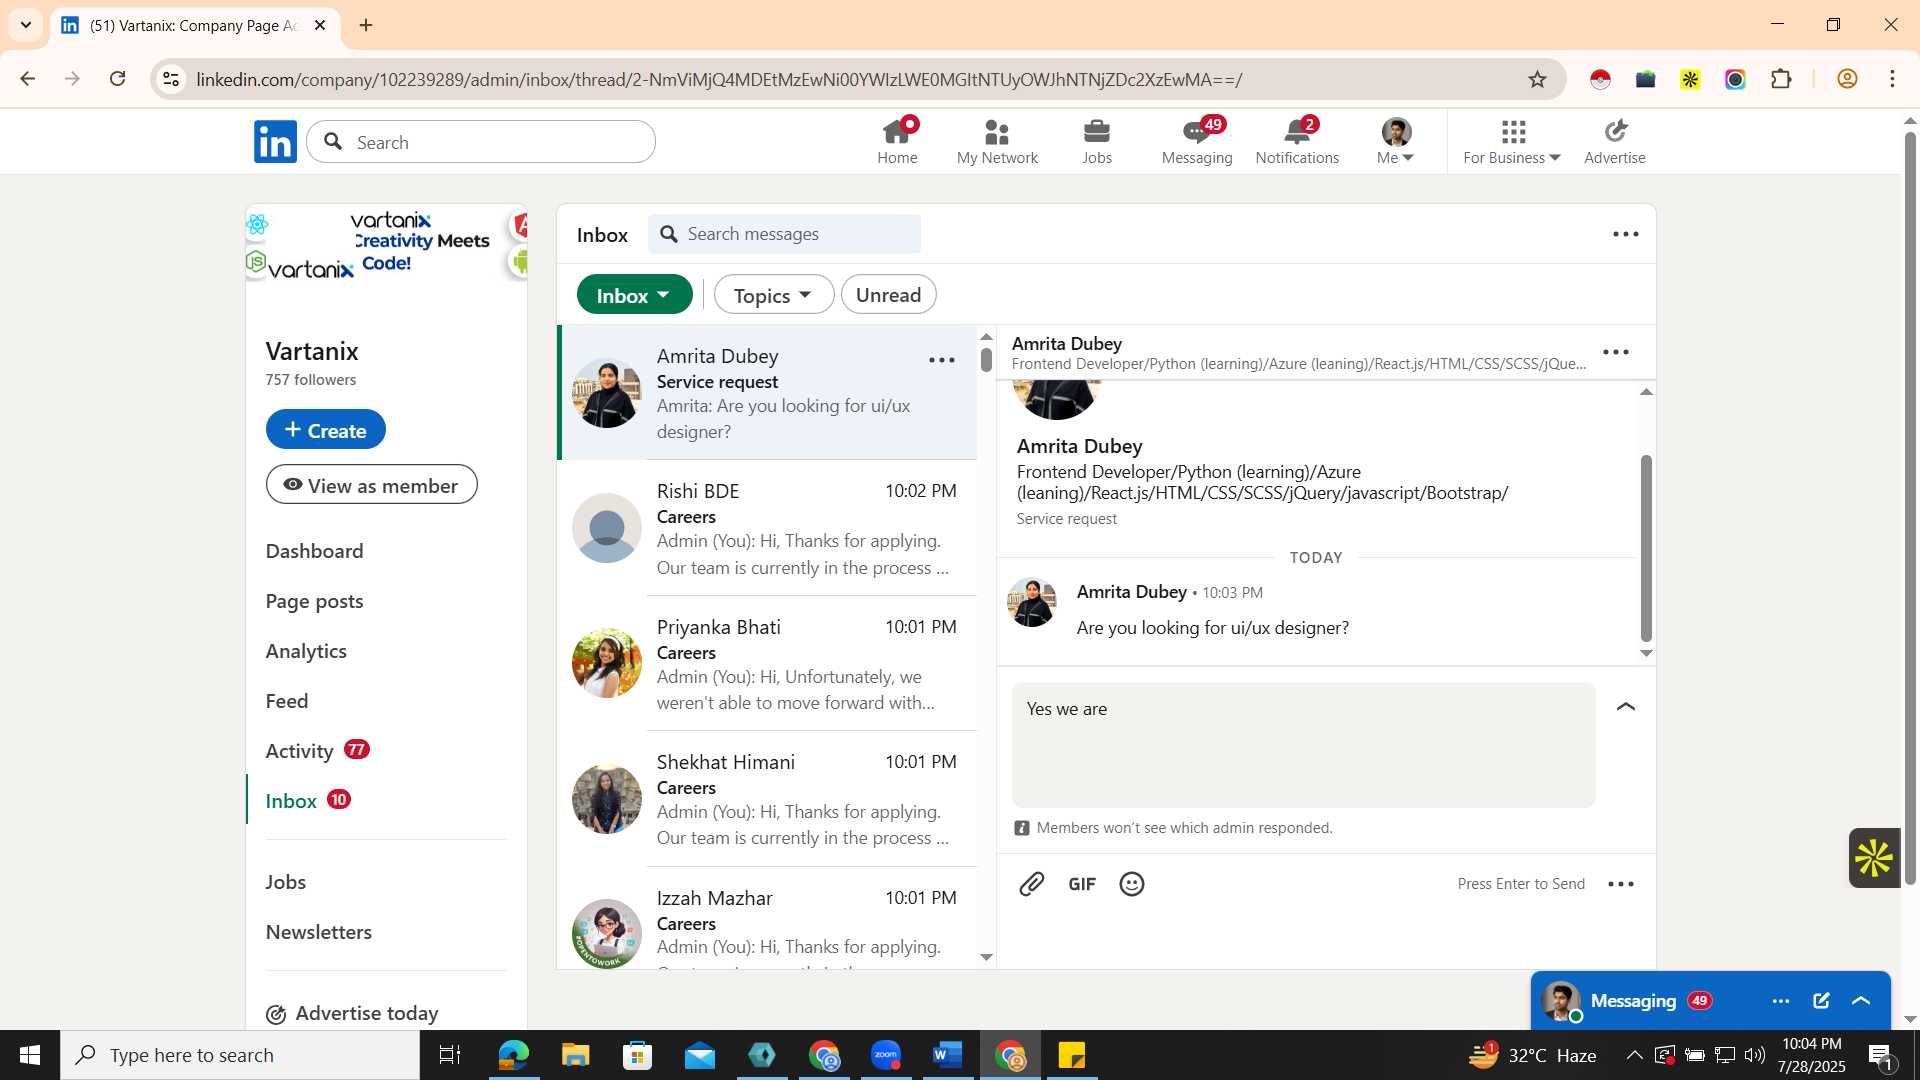Viewport: 1920px width, 1080px height.
Task: Open Microsoft Edge from taskbar
Action: pyautogui.click(x=513, y=1055)
